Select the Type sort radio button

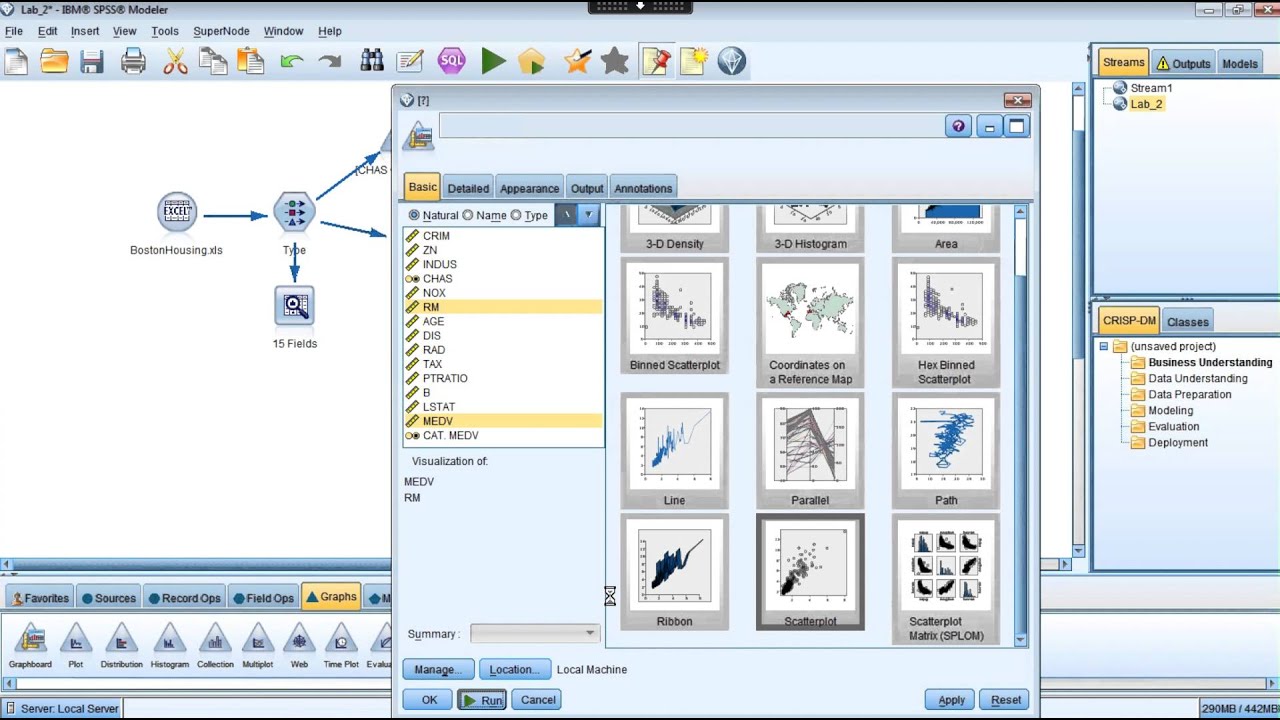coord(516,215)
